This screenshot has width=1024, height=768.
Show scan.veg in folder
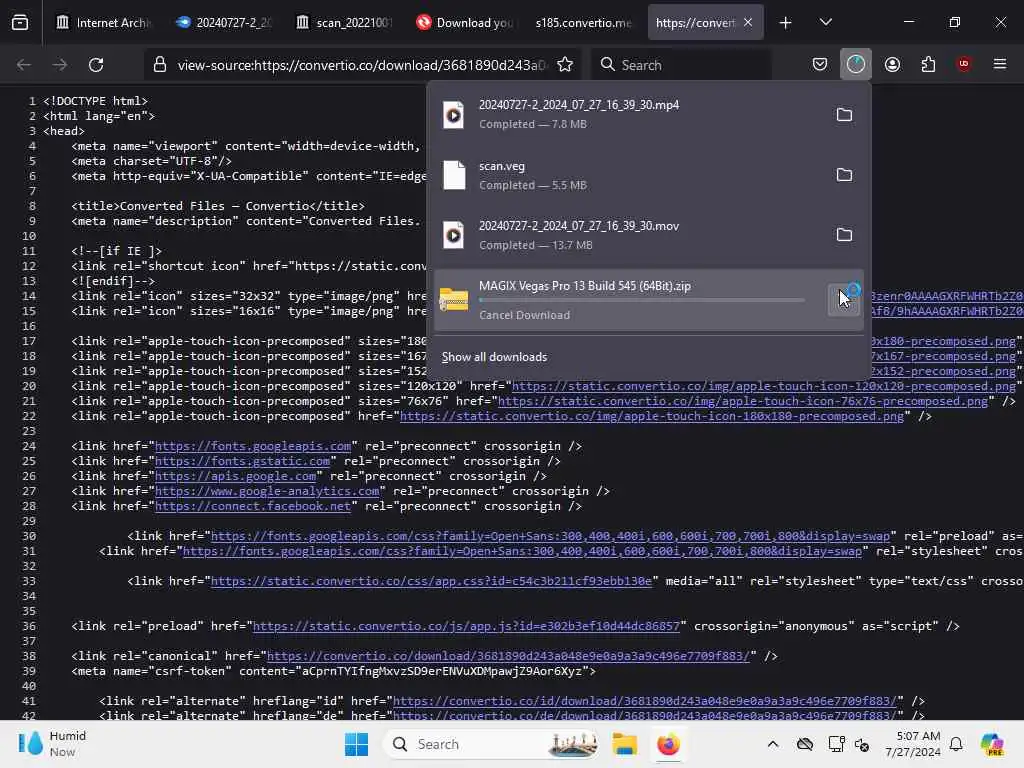click(844, 175)
